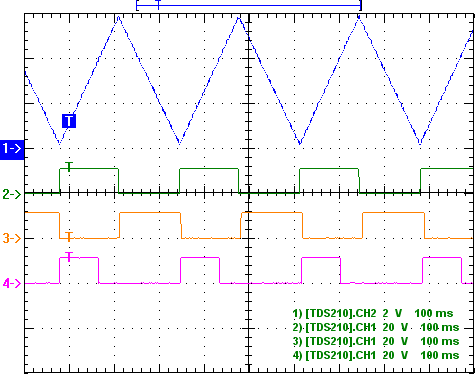Image resolution: width=475 pixels, height=374 pixels.
Task: Select channel 2 ground marker "2->"
Action: coord(12,194)
